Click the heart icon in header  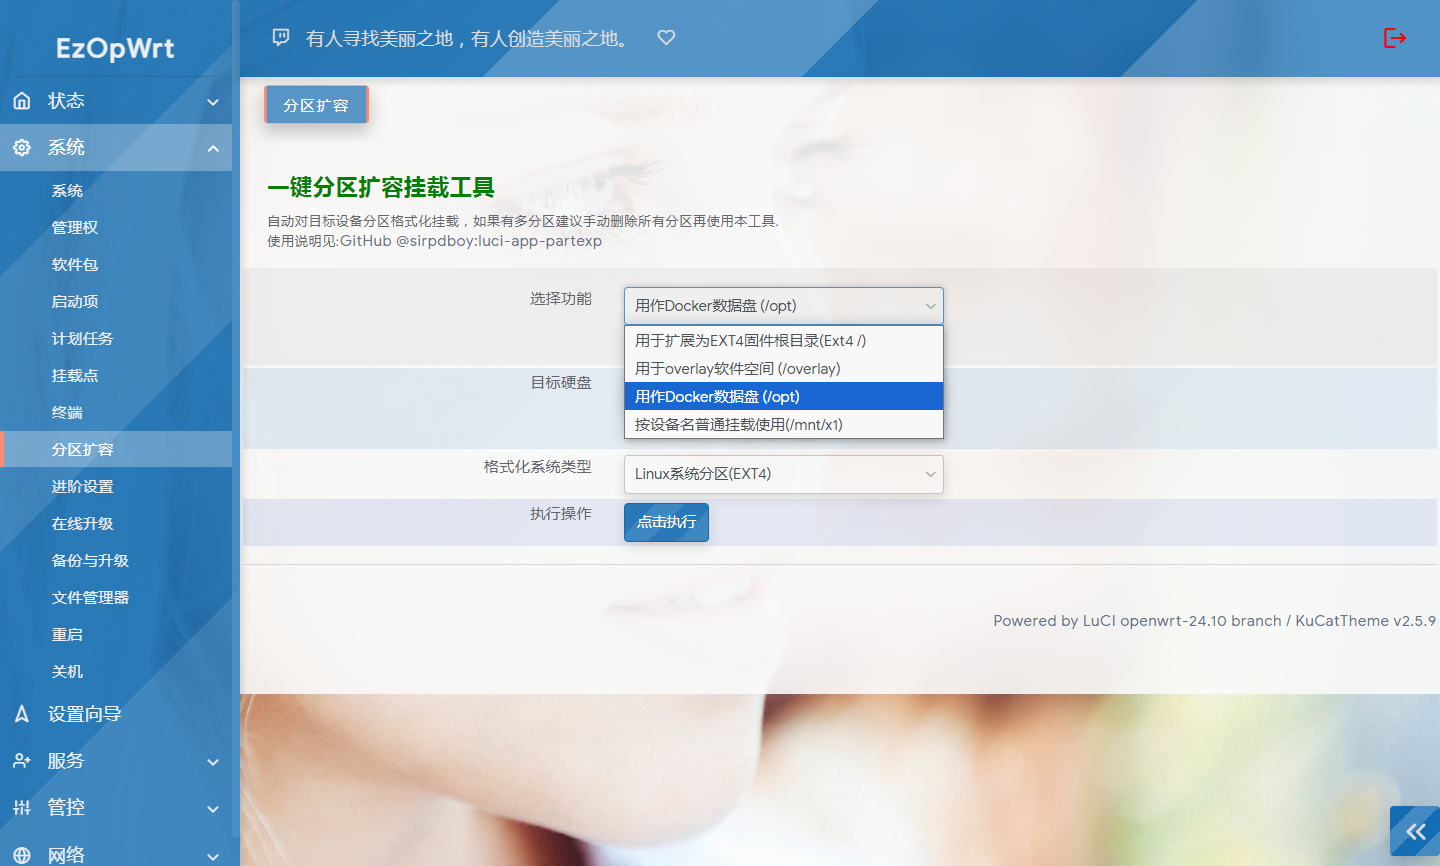tap(666, 38)
